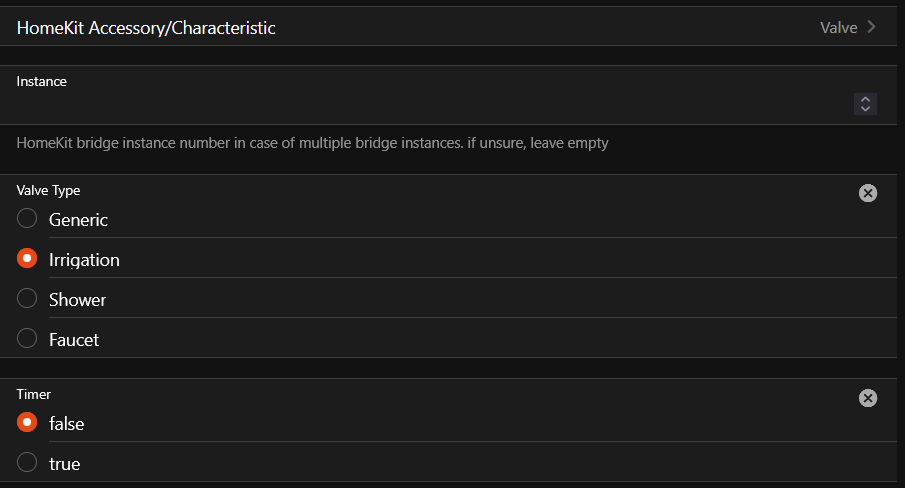Screen dimensions: 905x488
Task: Select the Generic valve type radio button
Action: (27, 219)
